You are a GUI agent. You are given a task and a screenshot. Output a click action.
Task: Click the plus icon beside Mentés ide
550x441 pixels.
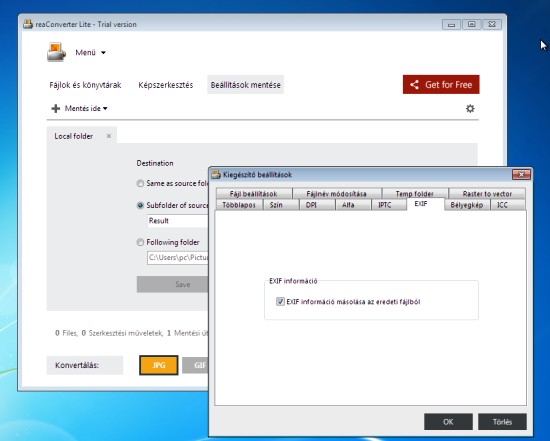[55, 108]
